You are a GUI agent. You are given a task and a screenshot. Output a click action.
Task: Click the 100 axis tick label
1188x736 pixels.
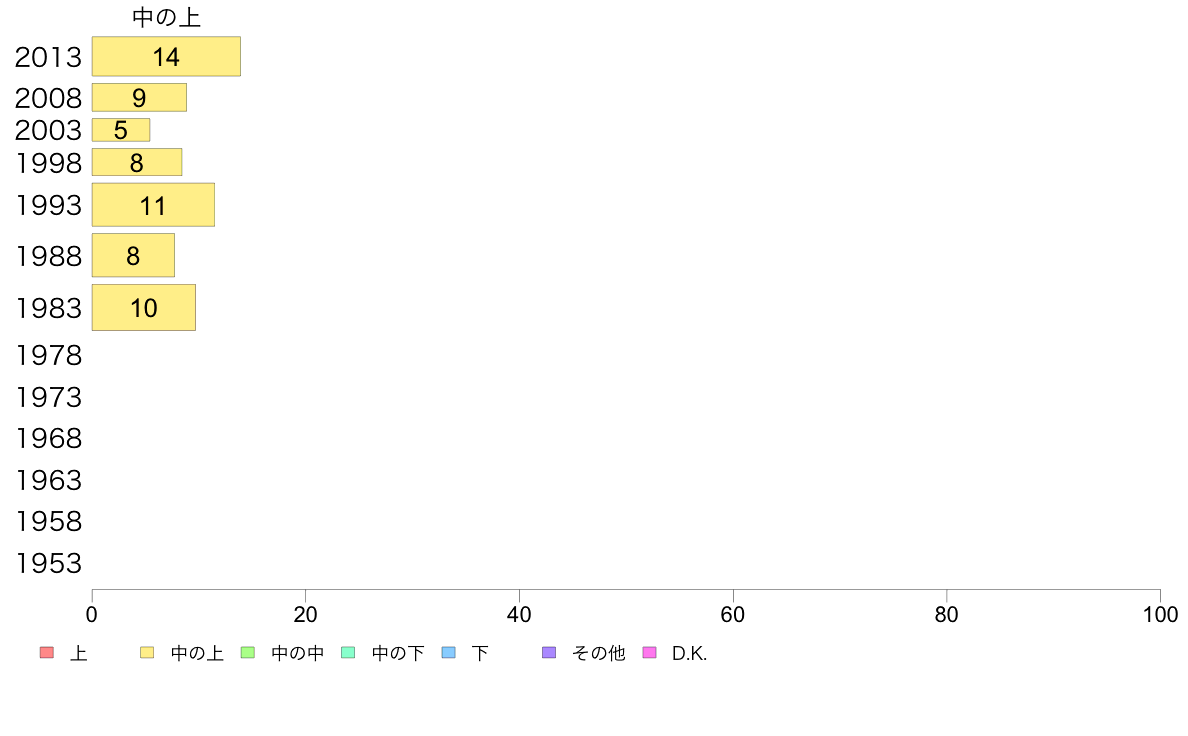click(1160, 615)
